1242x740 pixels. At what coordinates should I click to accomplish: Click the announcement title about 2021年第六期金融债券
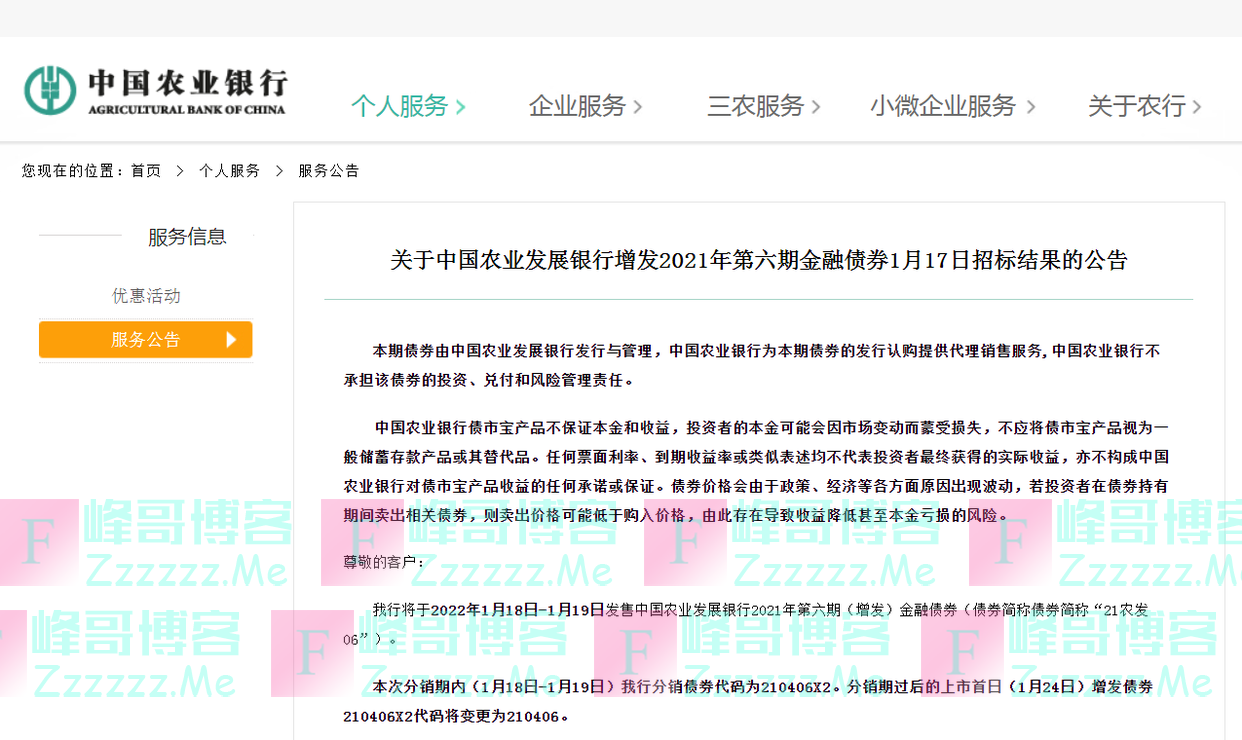[759, 261]
